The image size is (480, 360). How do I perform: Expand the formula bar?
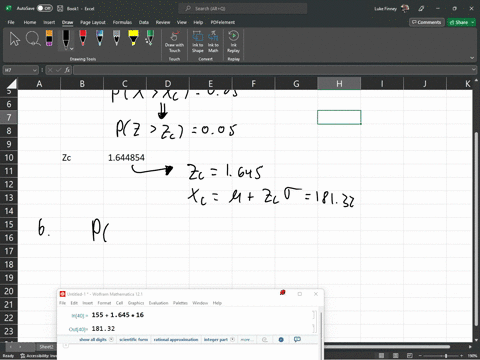pyautogui.click(x=473, y=70)
